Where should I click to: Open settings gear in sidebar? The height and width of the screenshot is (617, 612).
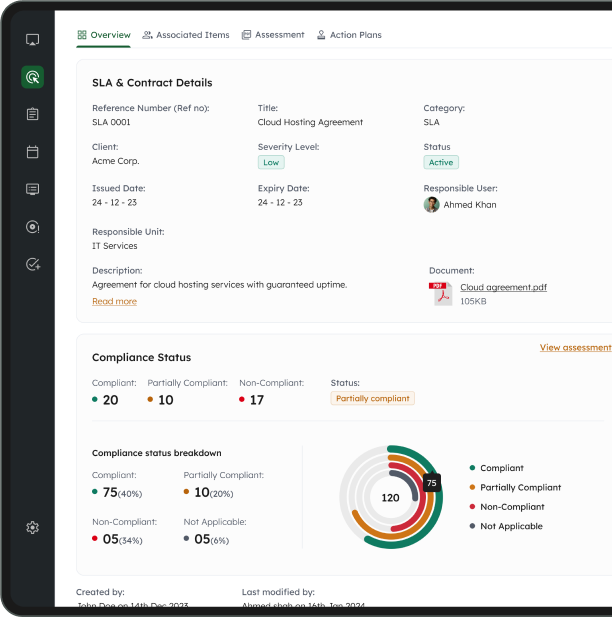(32, 527)
